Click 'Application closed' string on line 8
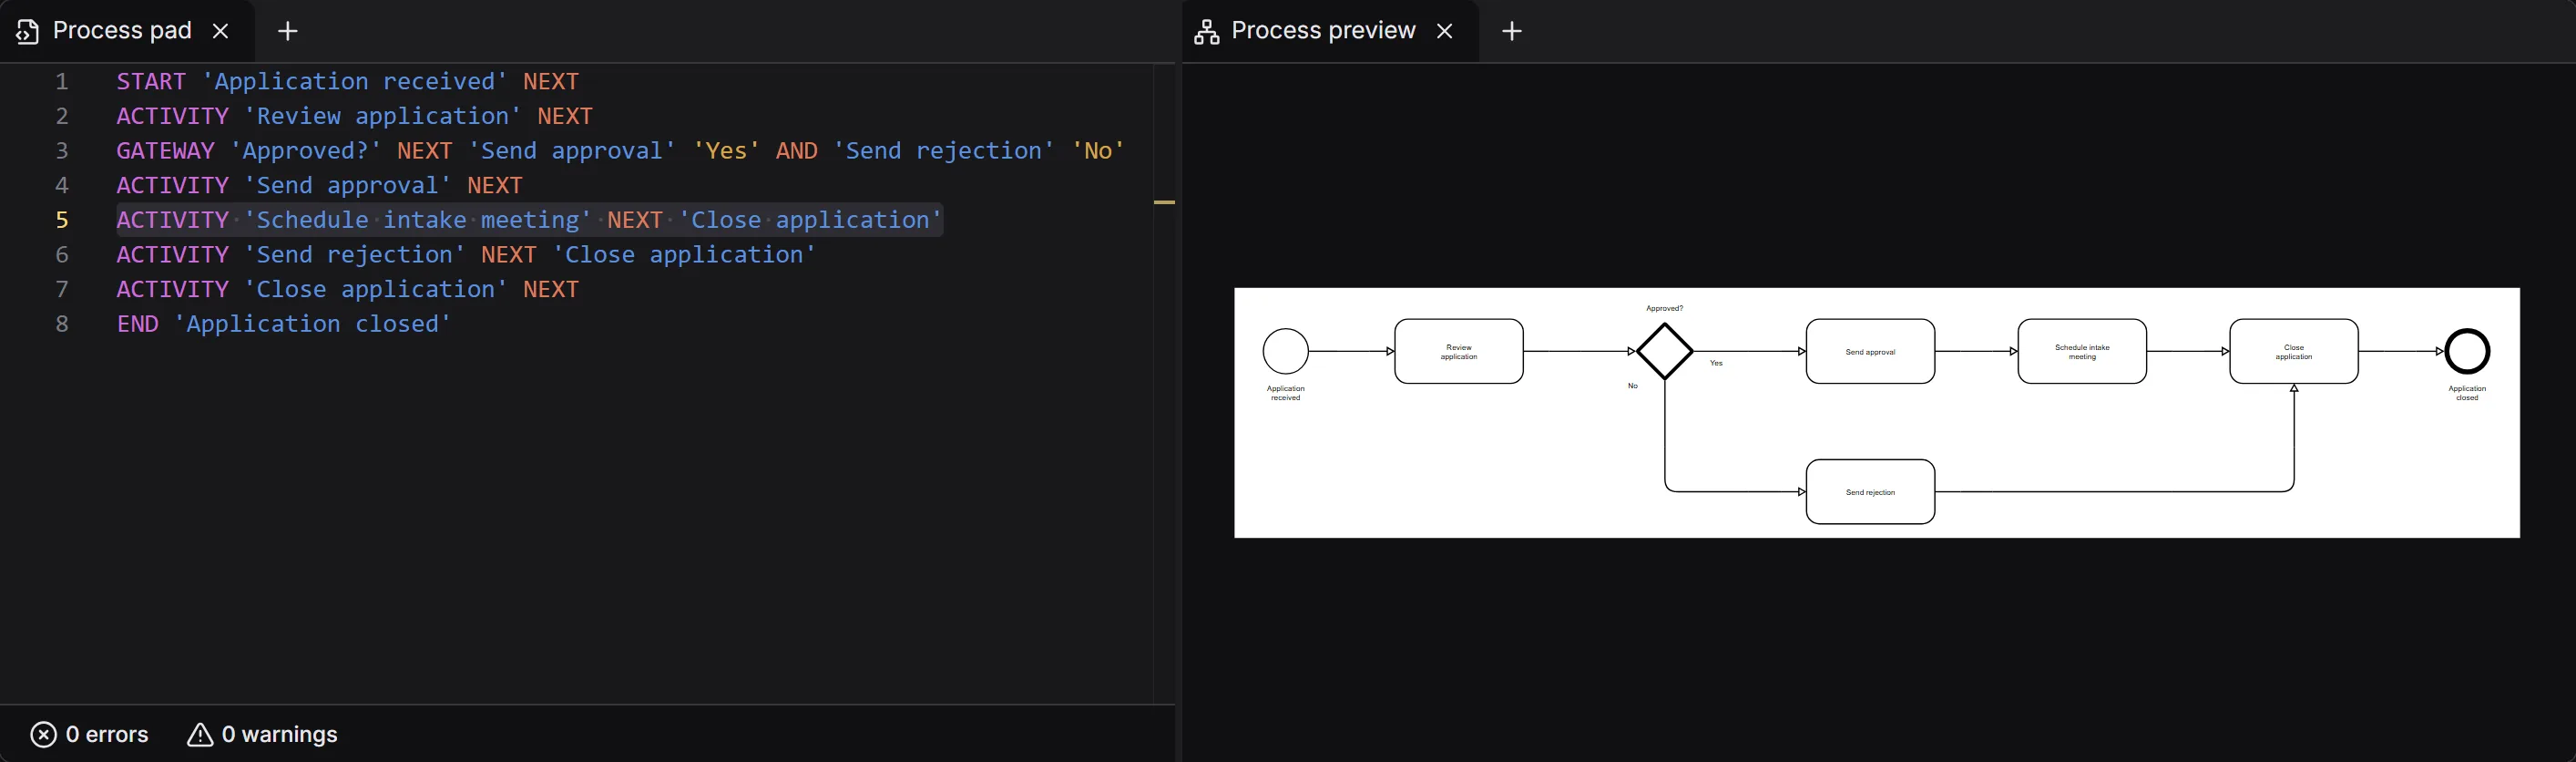Viewport: 2576px width, 762px height. click(x=313, y=324)
